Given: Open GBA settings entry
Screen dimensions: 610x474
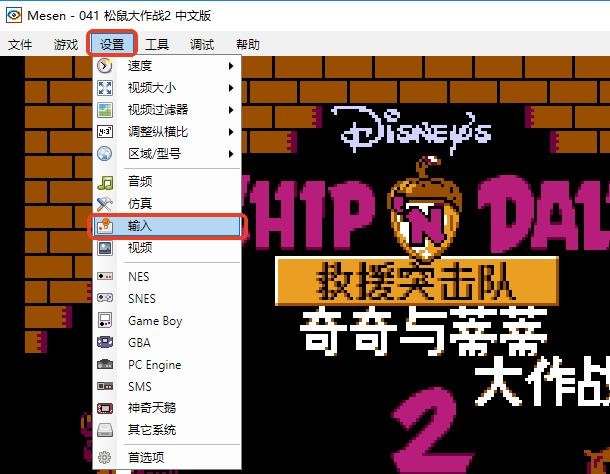Looking at the screenshot, I should pos(167,342).
